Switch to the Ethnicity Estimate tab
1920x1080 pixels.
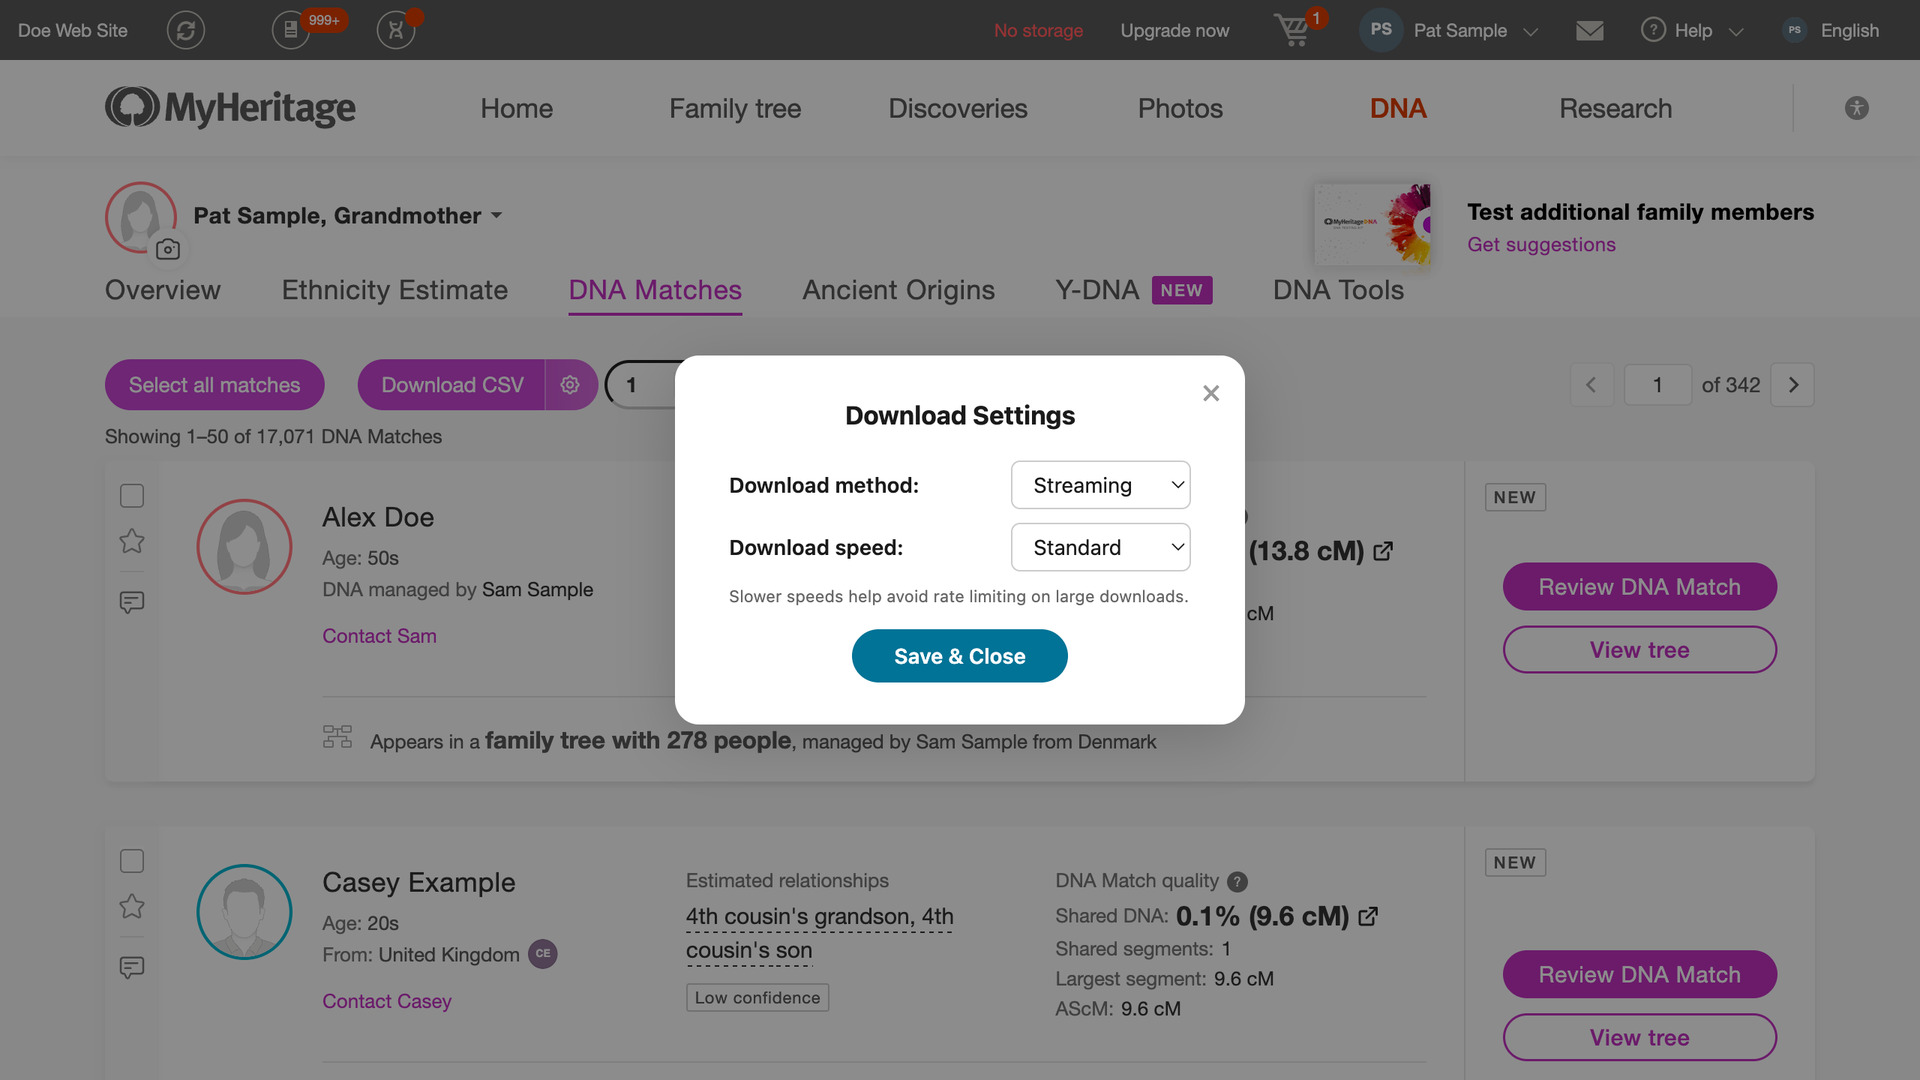[395, 290]
